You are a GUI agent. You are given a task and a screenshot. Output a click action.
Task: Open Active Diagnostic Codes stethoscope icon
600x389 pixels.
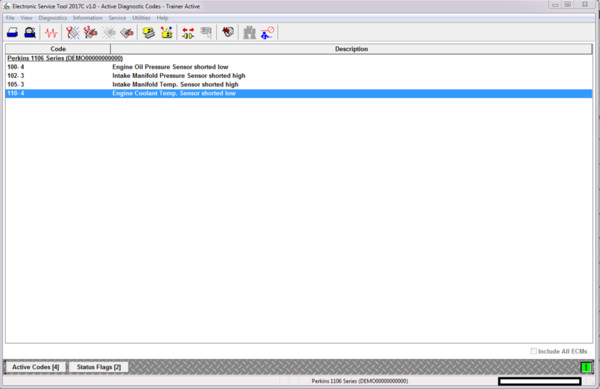click(x=72, y=33)
